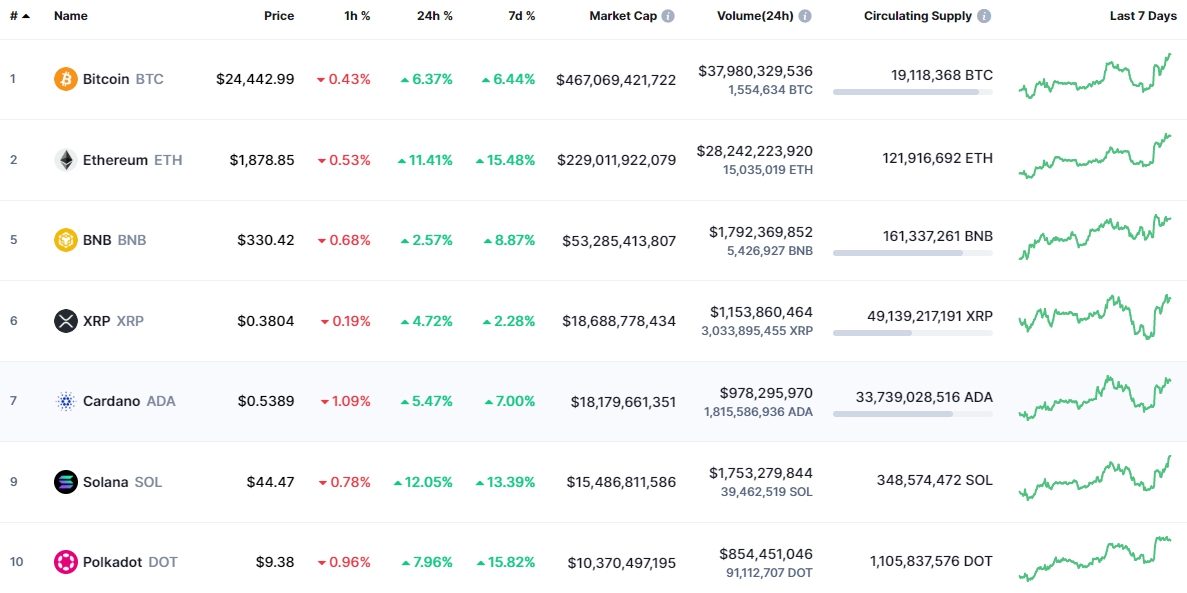Open XRP's 7-day sparkline chart
This screenshot has width=1187, height=593.
click(x=1095, y=317)
